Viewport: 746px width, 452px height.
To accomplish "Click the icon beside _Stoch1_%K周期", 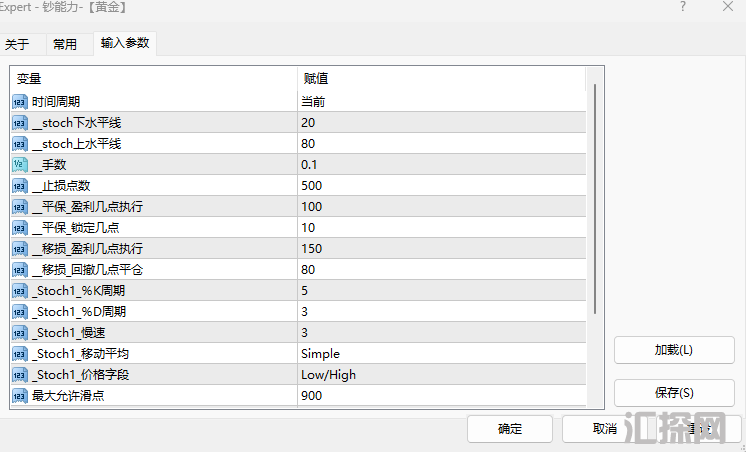I will point(20,291).
